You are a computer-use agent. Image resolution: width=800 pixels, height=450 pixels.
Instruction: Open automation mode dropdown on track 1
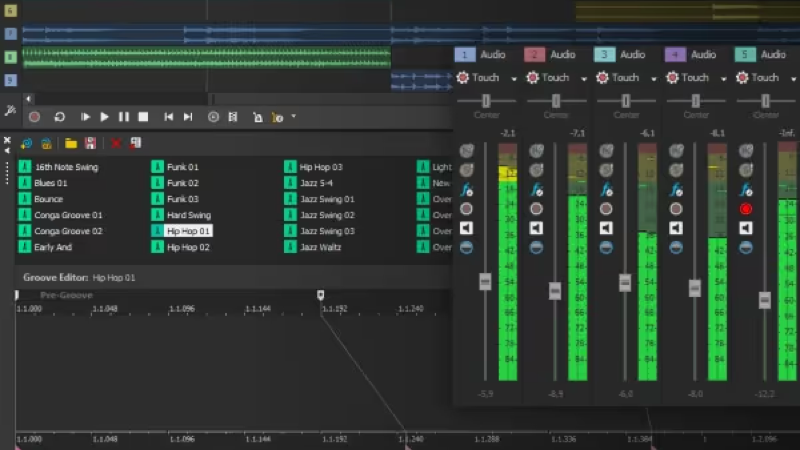(x=514, y=79)
